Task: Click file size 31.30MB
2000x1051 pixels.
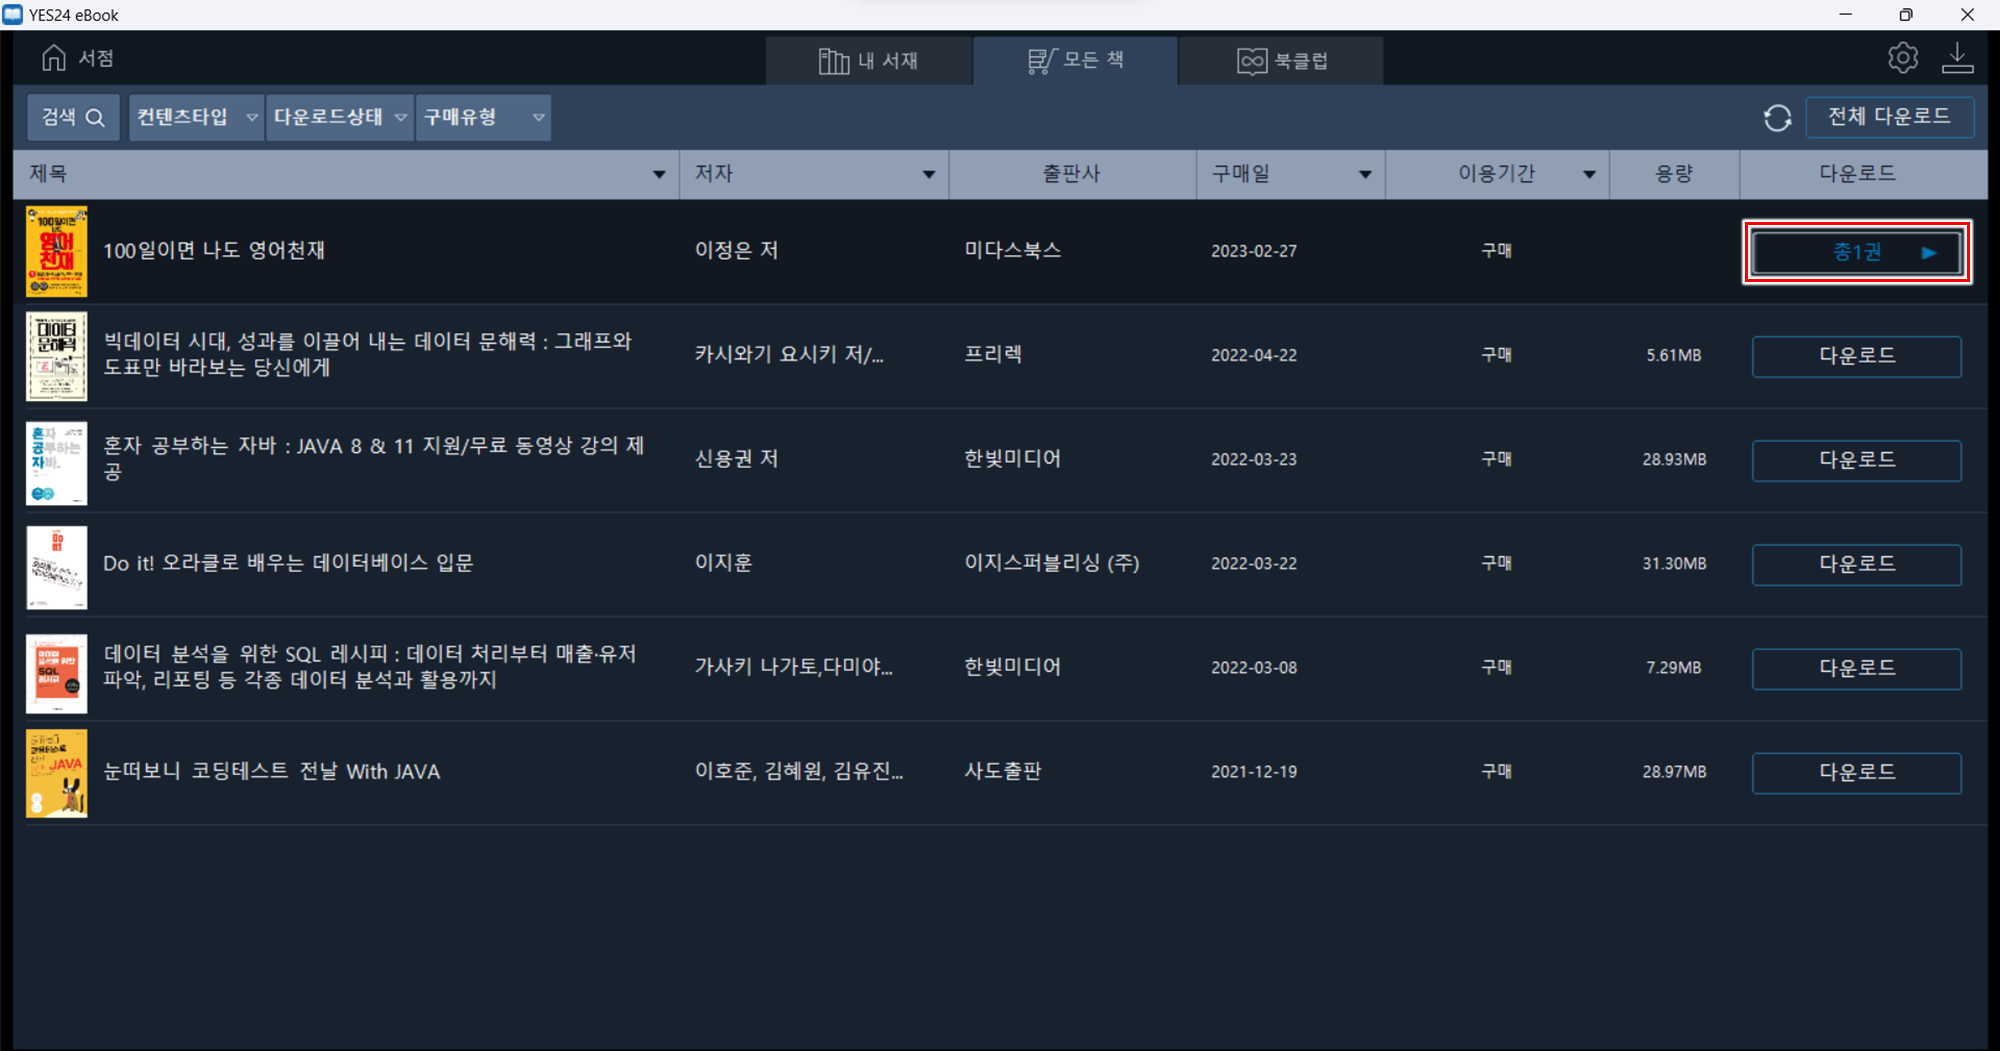Action: click(1674, 564)
